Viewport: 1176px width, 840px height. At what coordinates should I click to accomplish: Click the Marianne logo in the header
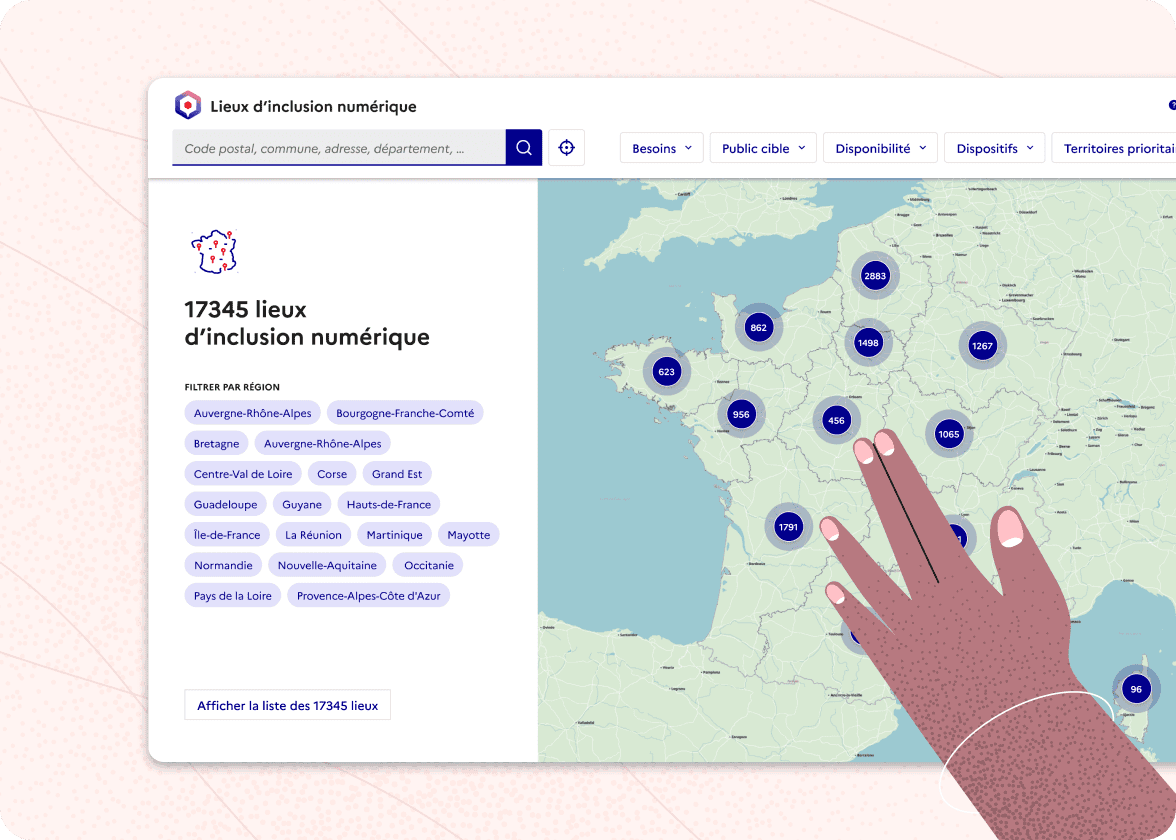pyautogui.click(x=188, y=104)
